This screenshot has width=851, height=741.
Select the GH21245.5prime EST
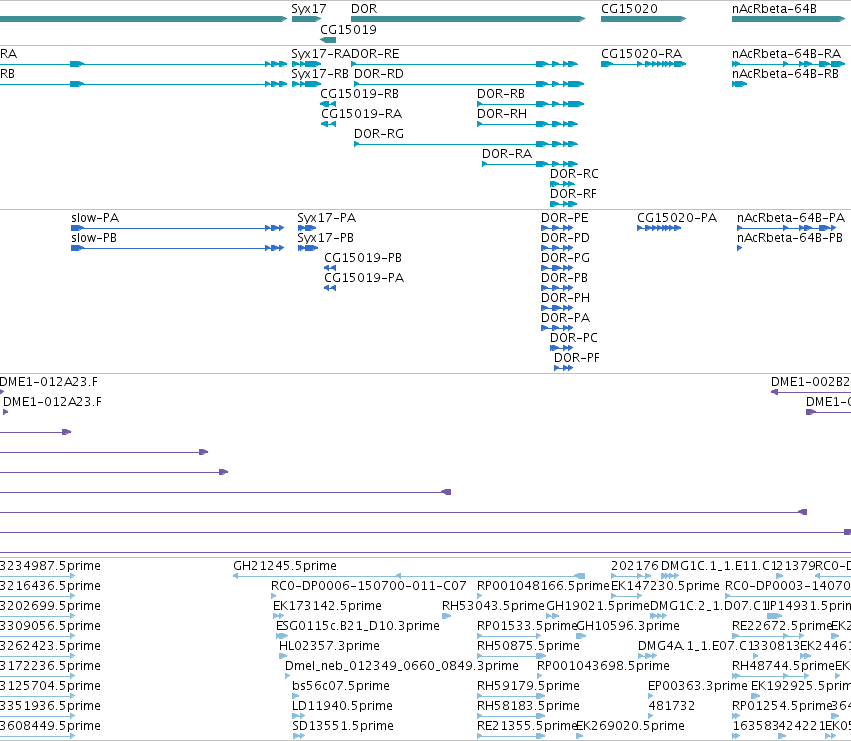click(285, 566)
